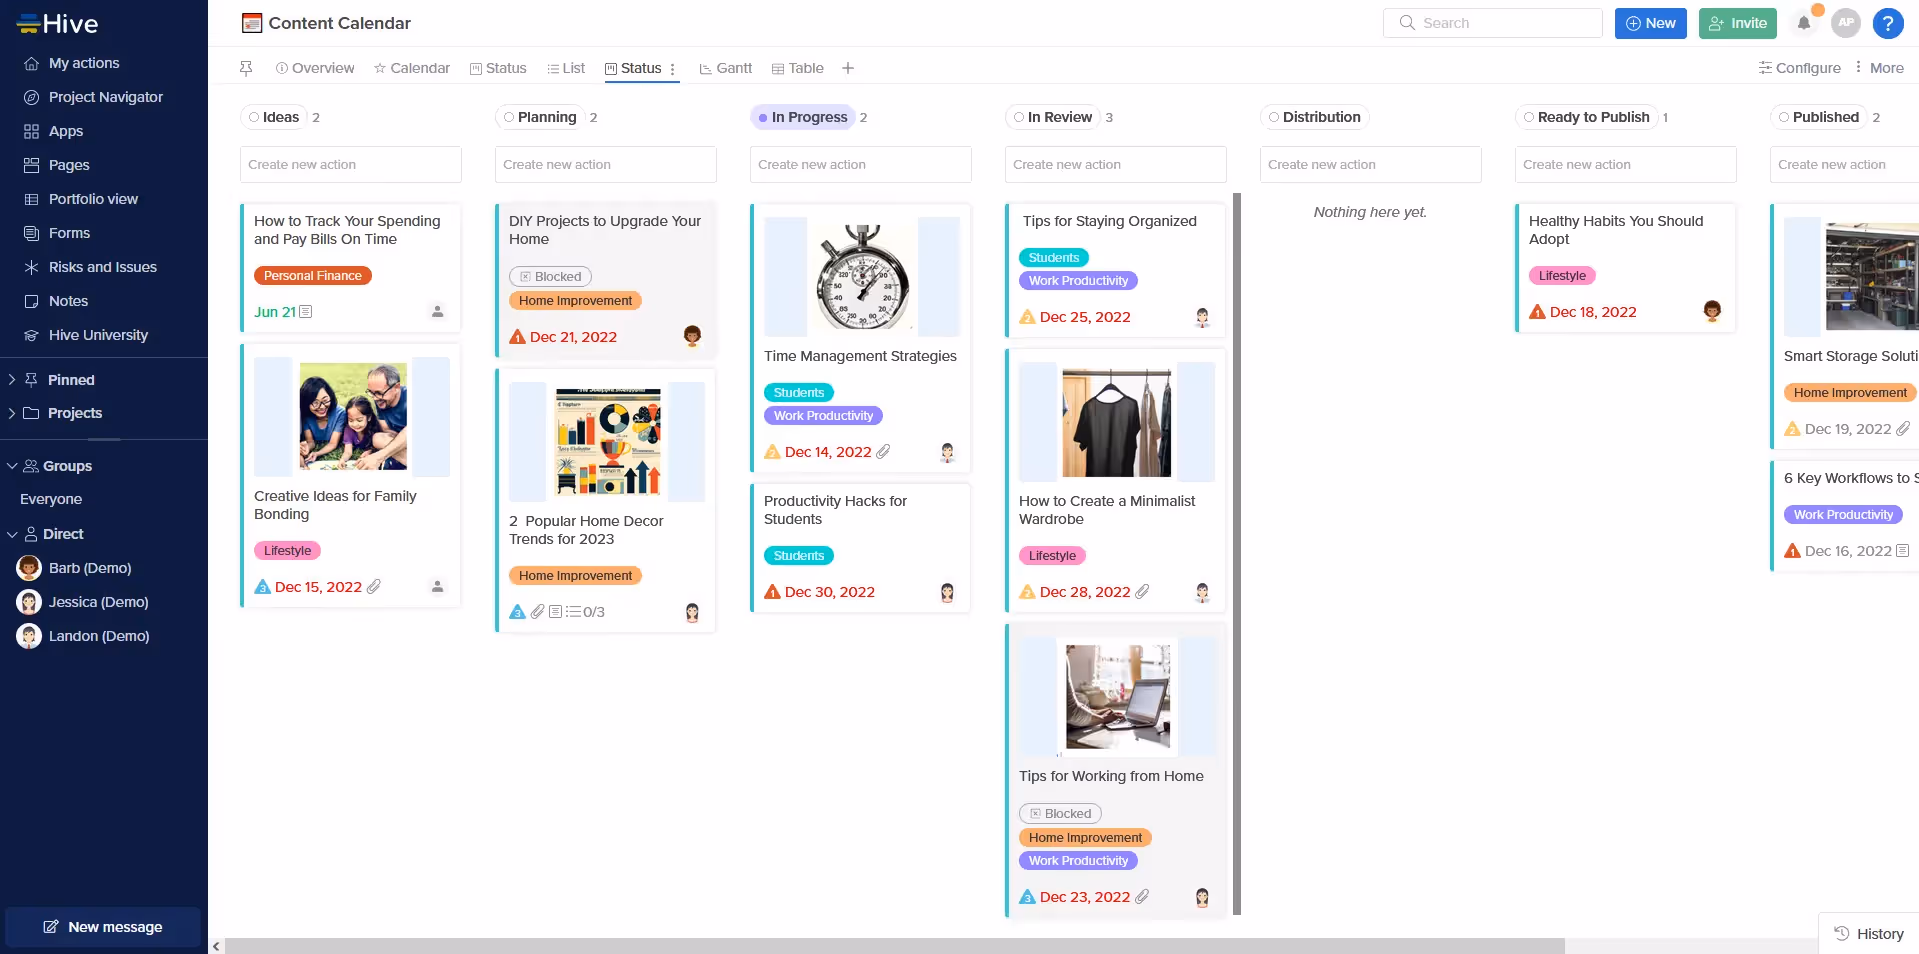Click the New message button
Viewport: 1919px width, 954px height.
(x=103, y=927)
